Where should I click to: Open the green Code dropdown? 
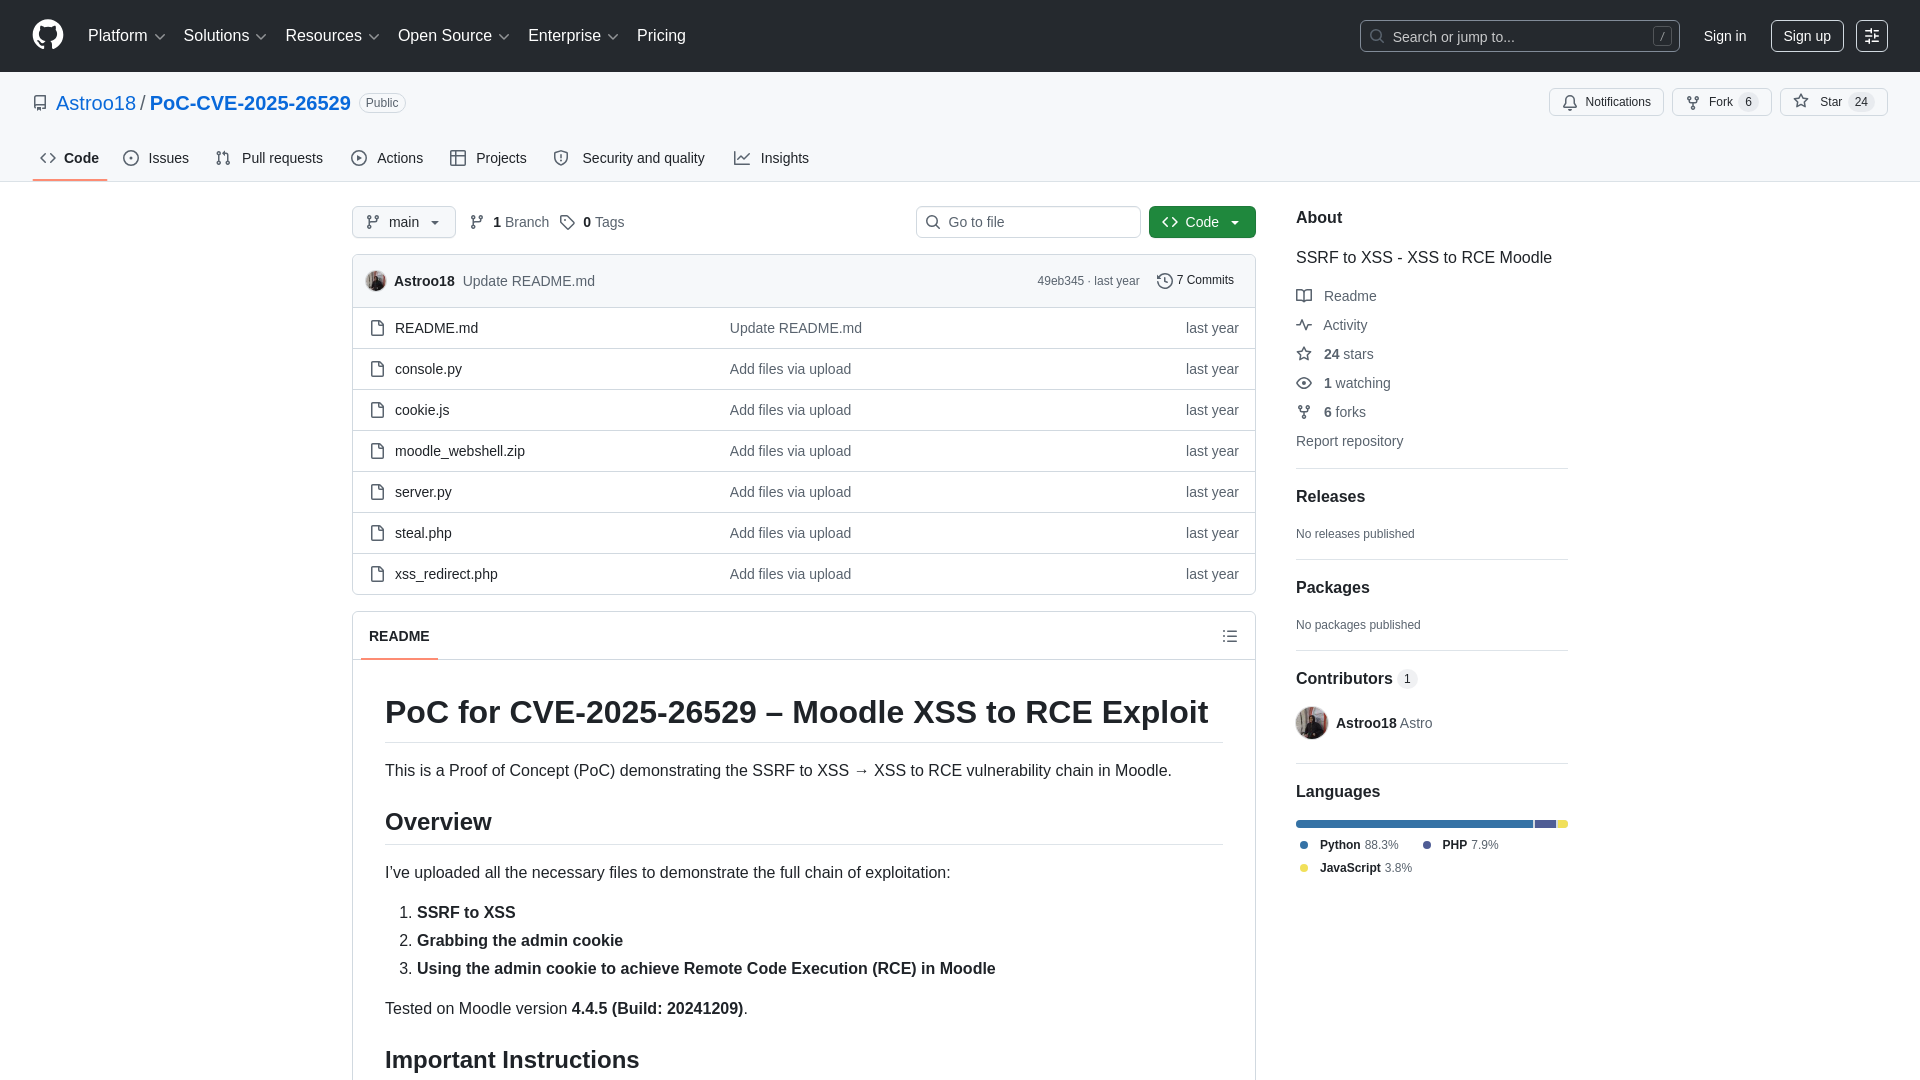[1202, 222]
